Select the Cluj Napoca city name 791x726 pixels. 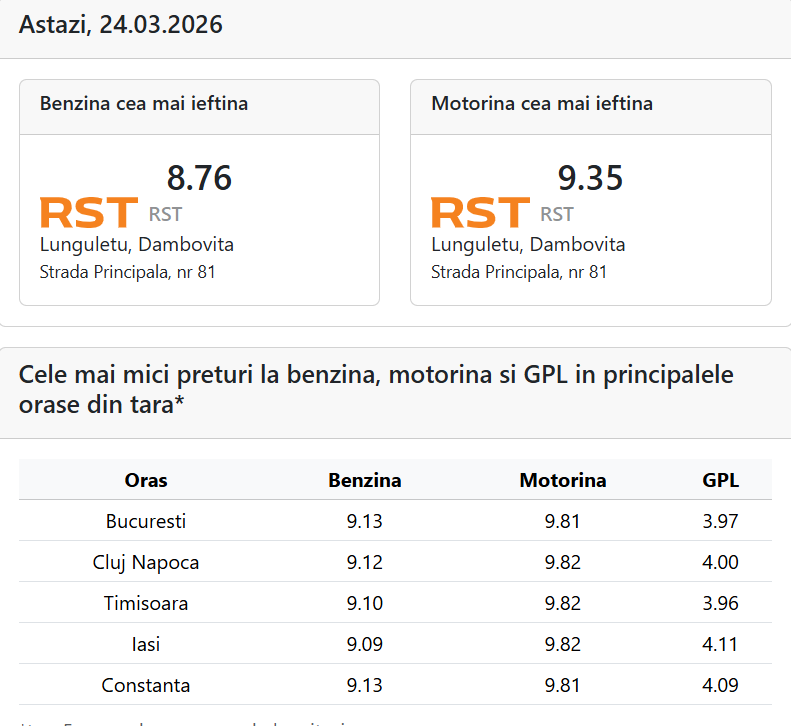click(146, 562)
